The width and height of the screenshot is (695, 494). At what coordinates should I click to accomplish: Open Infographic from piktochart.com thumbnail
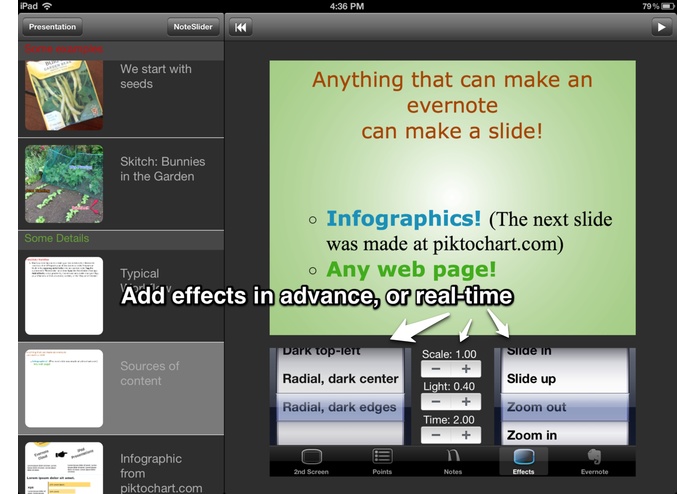pos(64,468)
